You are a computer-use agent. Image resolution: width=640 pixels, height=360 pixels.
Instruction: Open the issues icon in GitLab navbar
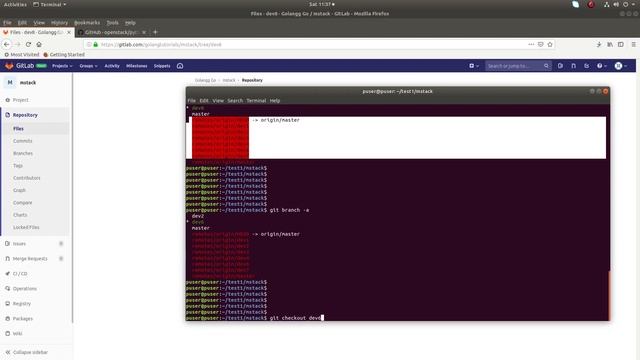pos(560,66)
